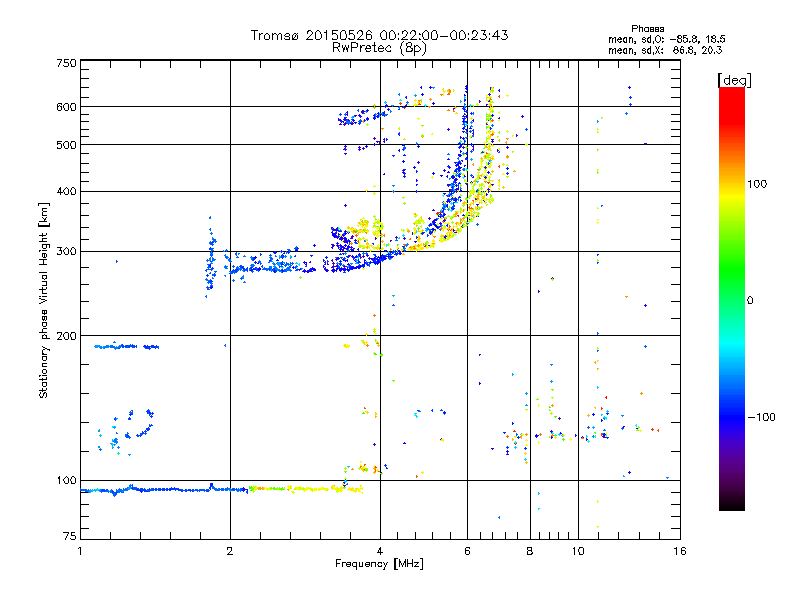Viewport: 800px width, 600px height.
Task: Select the 'Stationary phase Virtual Height [km]' axis title
Action: pos(44,300)
